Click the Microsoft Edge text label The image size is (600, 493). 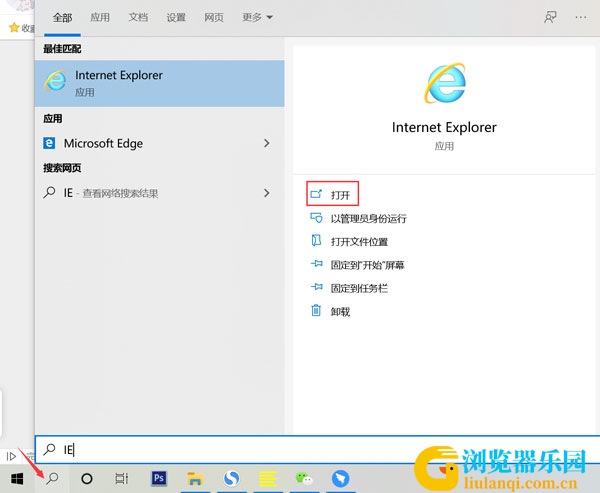coord(103,144)
